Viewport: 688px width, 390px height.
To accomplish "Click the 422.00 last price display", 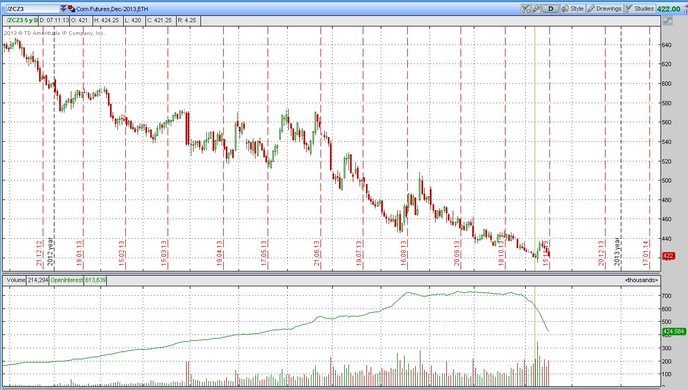I will [x=669, y=9].
